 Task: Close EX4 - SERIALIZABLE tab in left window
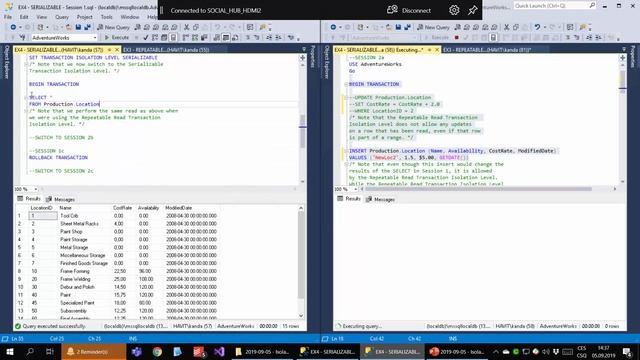117,50
